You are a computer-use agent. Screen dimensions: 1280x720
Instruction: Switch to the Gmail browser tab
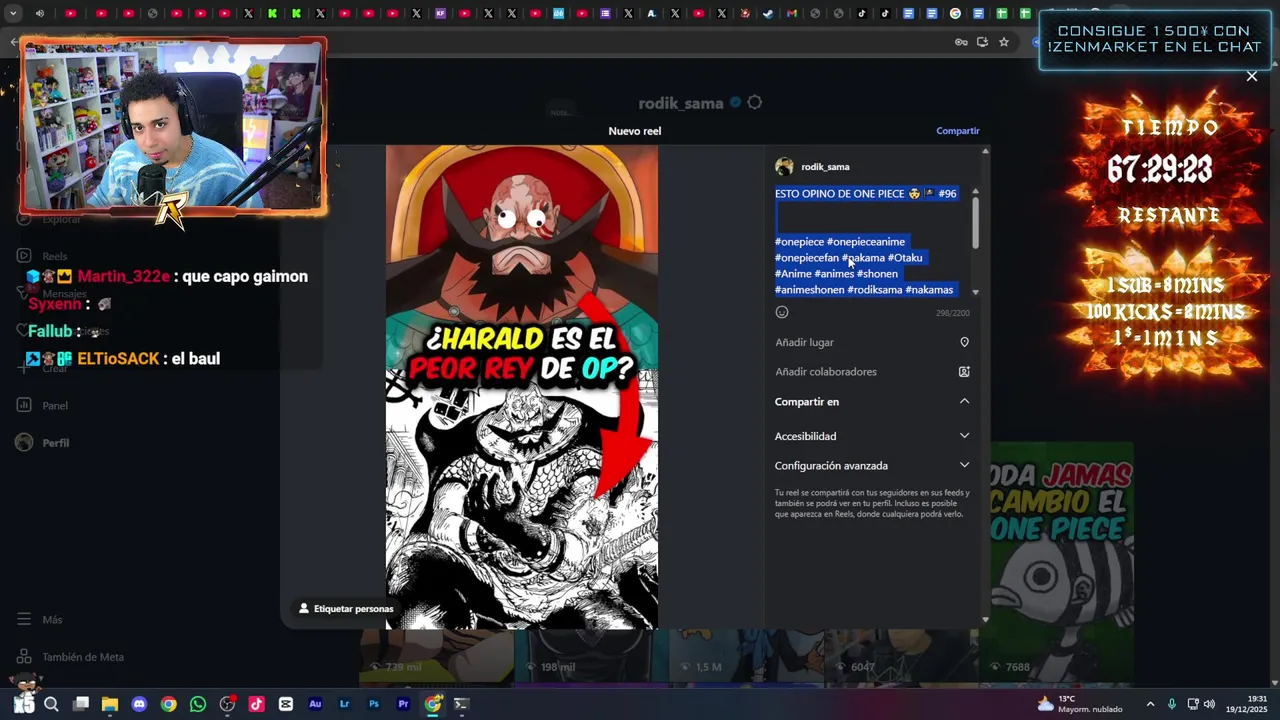click(x=793, y=13)
